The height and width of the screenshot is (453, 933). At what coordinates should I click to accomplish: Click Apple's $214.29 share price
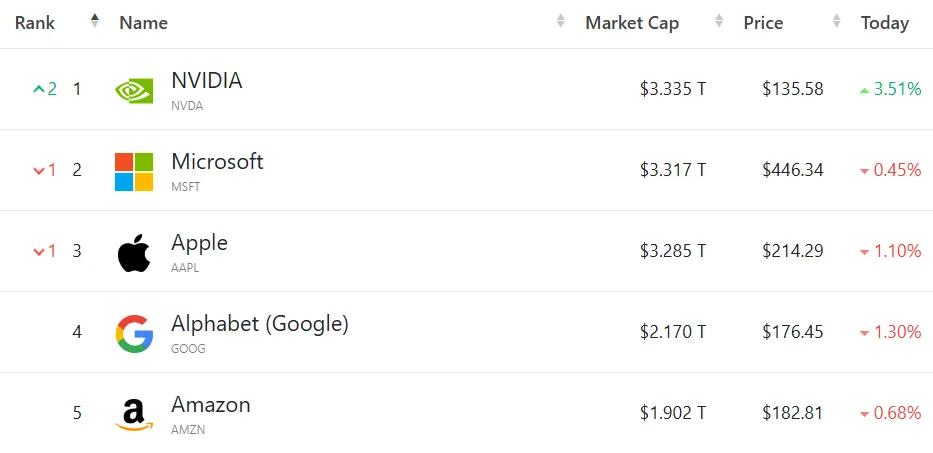click(793, 251)
